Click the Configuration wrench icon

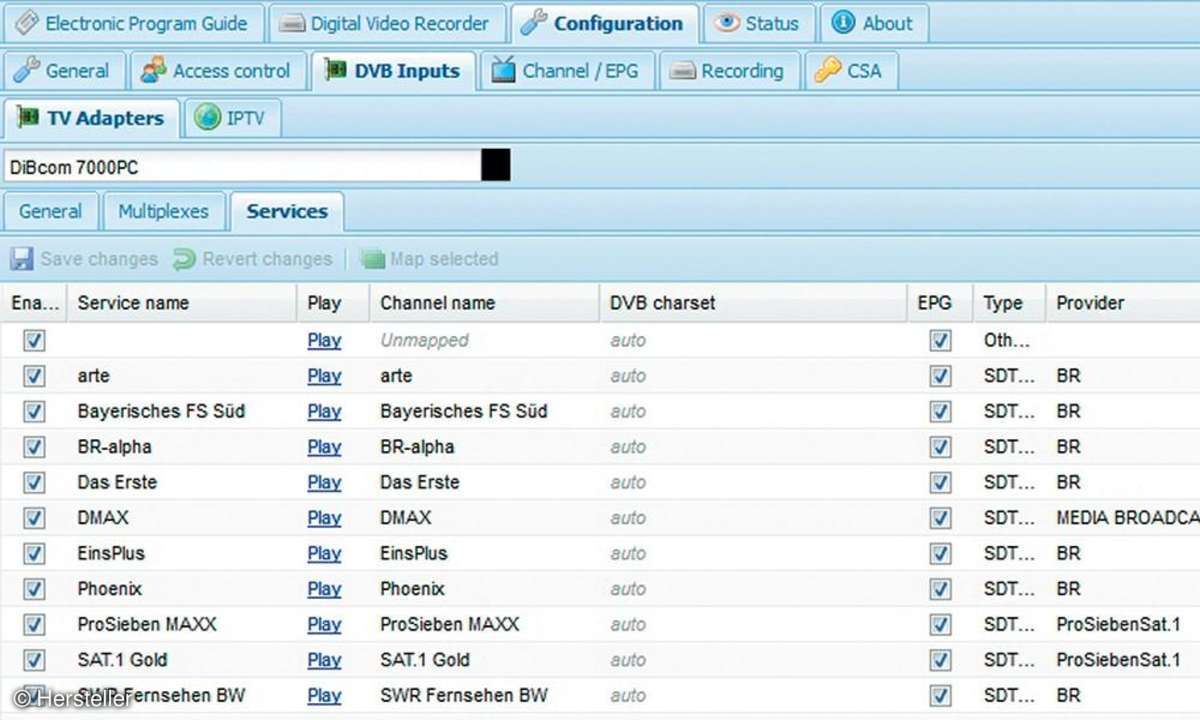[x=534, y=23]
